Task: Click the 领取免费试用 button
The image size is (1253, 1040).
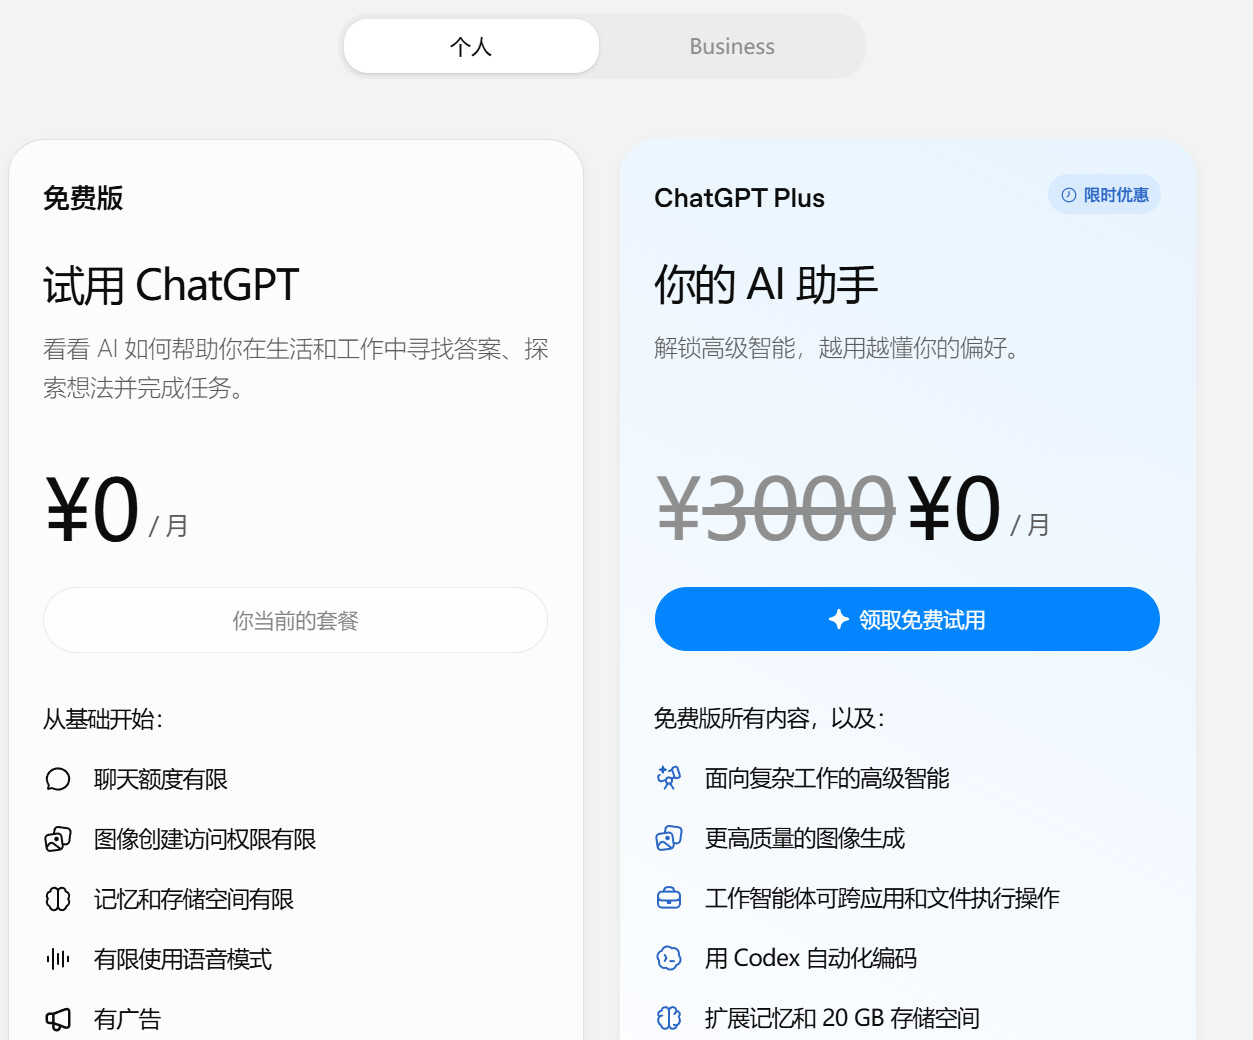Action: click(x=907, y=619)
